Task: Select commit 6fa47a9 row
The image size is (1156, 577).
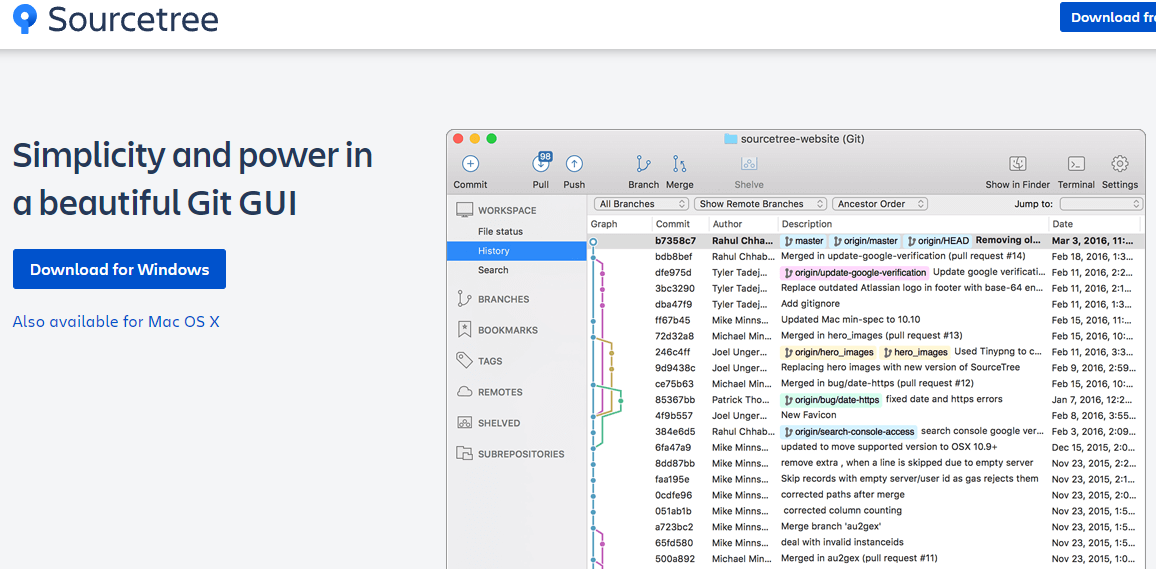Action: tap(867, 447)
